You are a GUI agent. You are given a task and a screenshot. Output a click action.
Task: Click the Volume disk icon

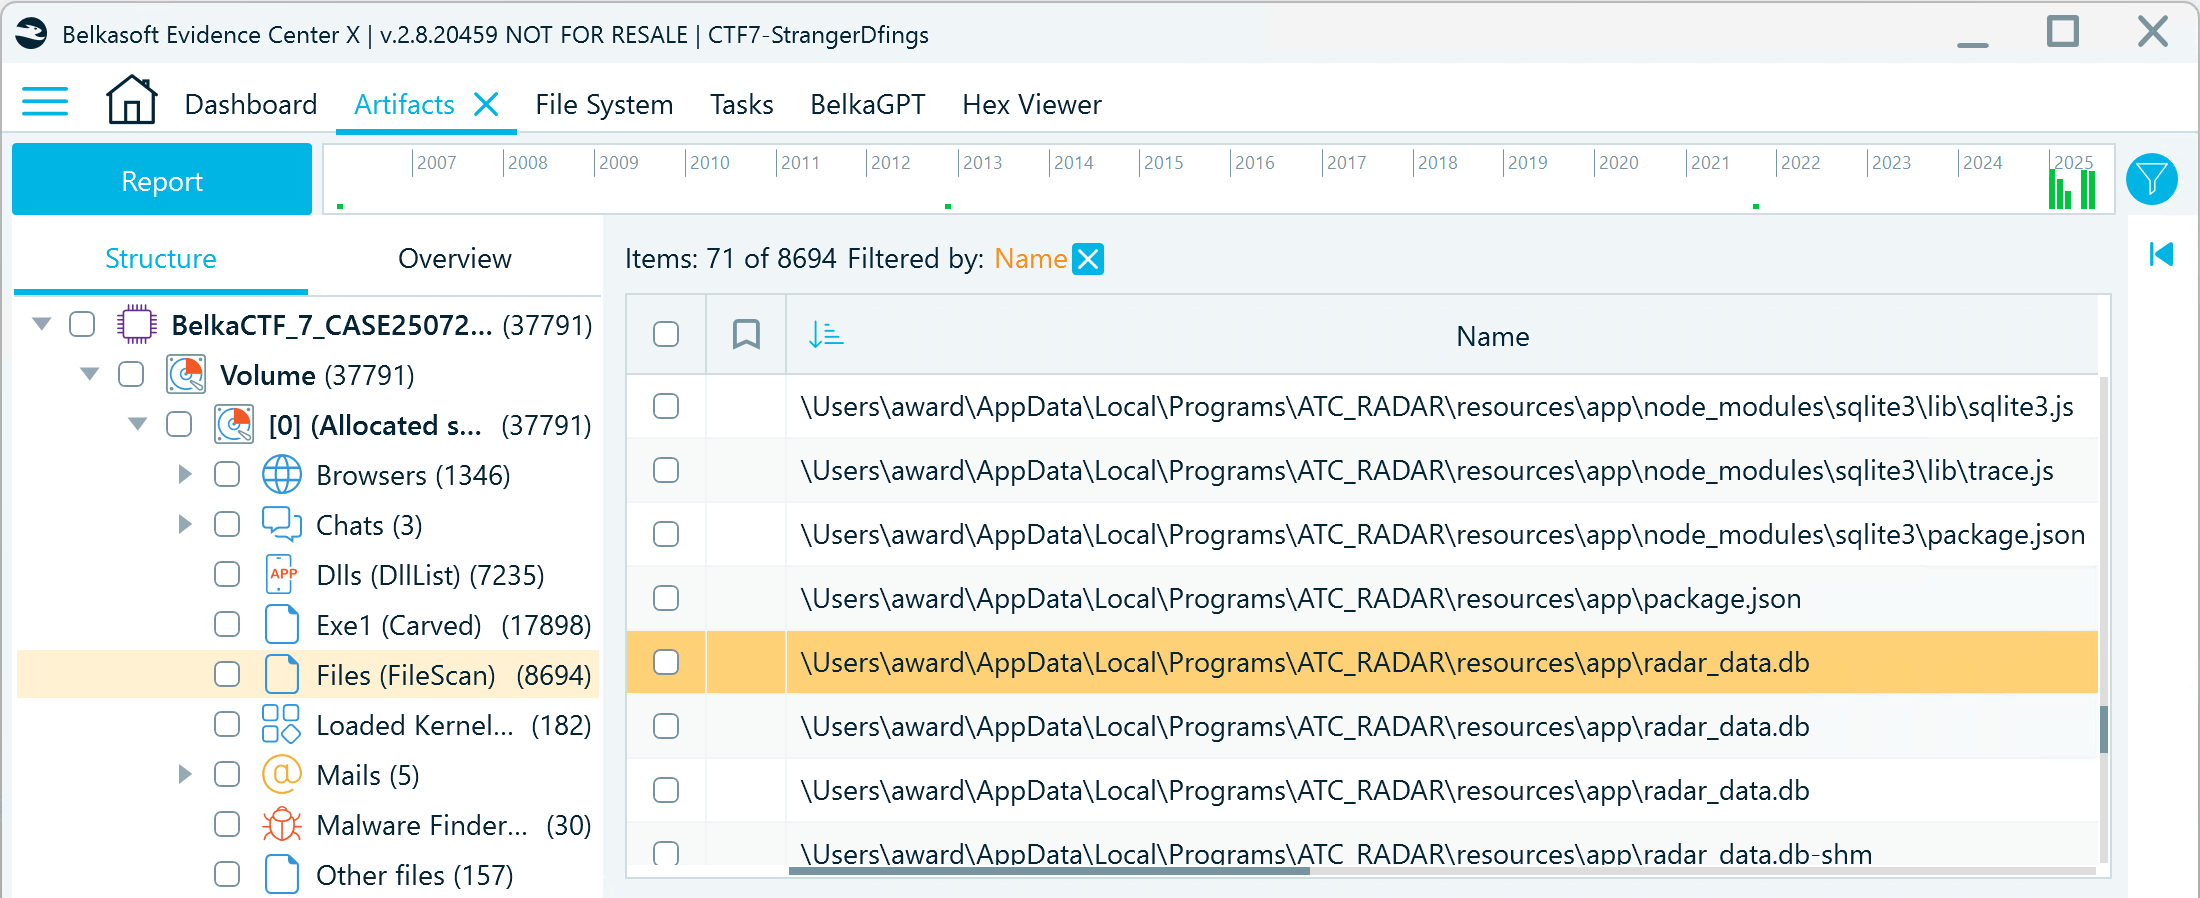[x=186, y=374]
